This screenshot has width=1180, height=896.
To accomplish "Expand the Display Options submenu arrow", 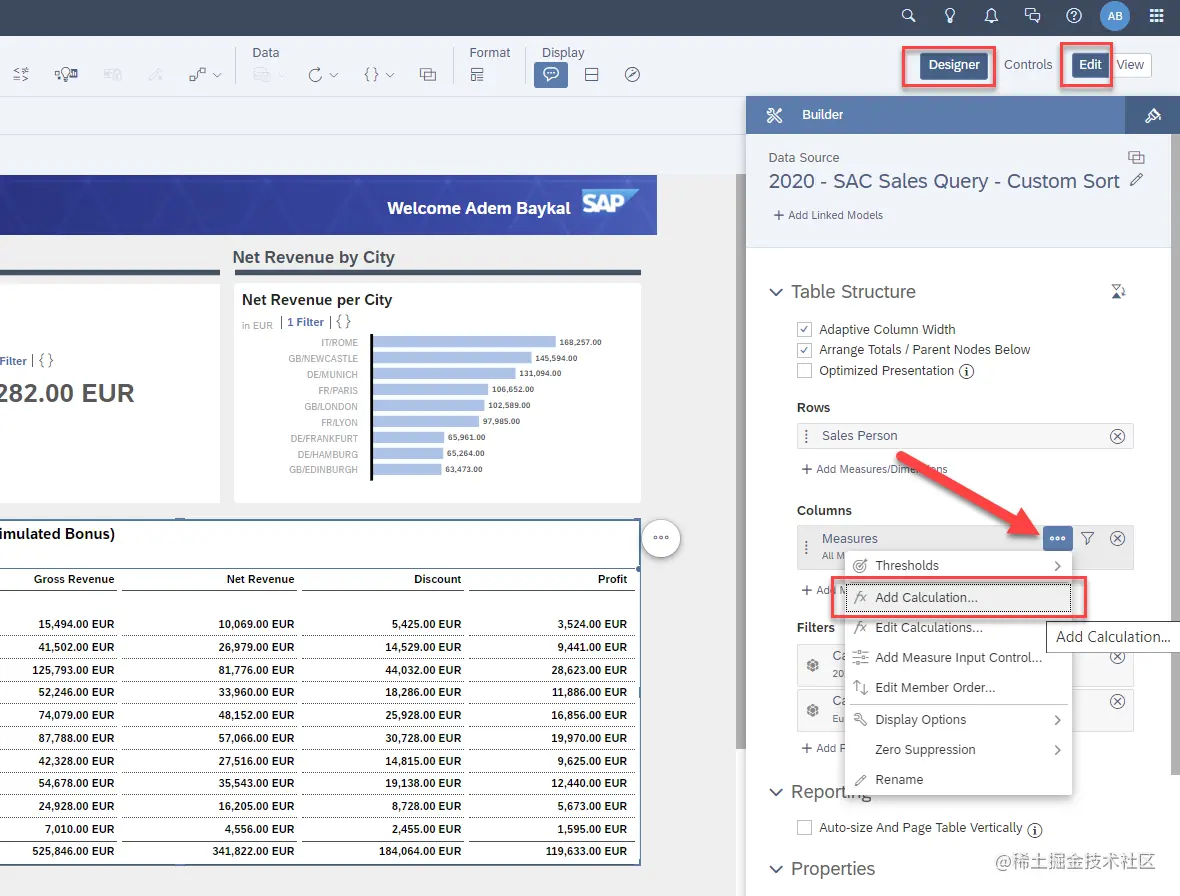I will click(1057, 720).
